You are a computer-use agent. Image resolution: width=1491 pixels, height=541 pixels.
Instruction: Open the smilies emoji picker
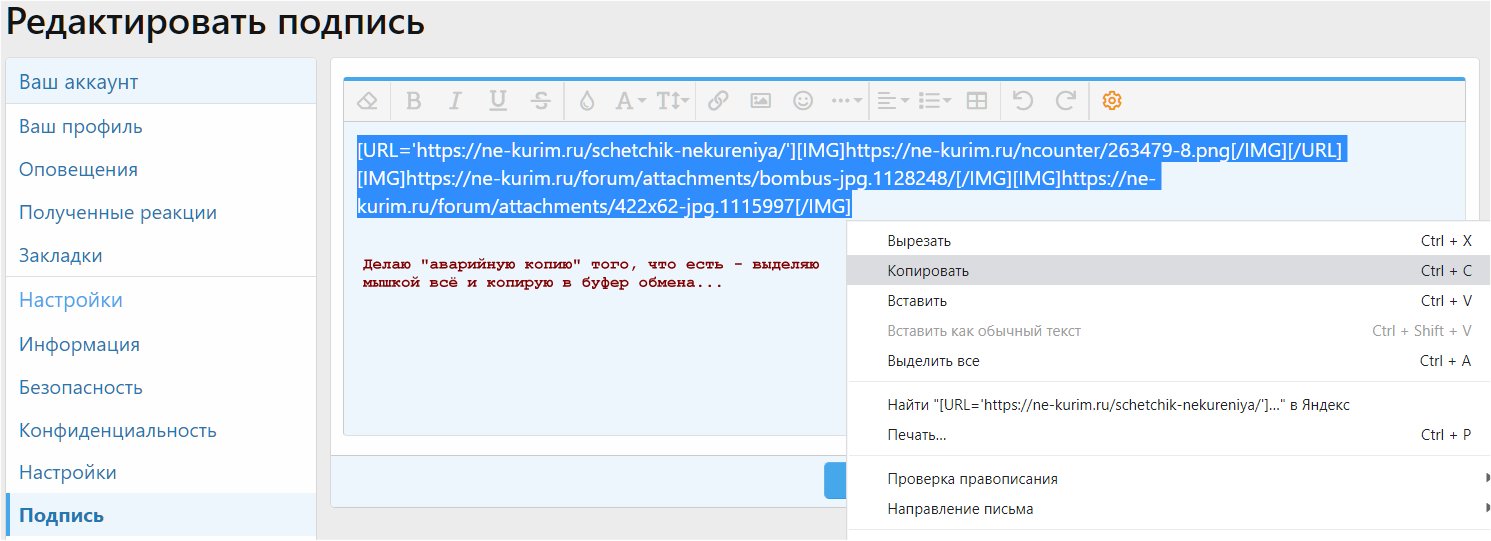802,101
